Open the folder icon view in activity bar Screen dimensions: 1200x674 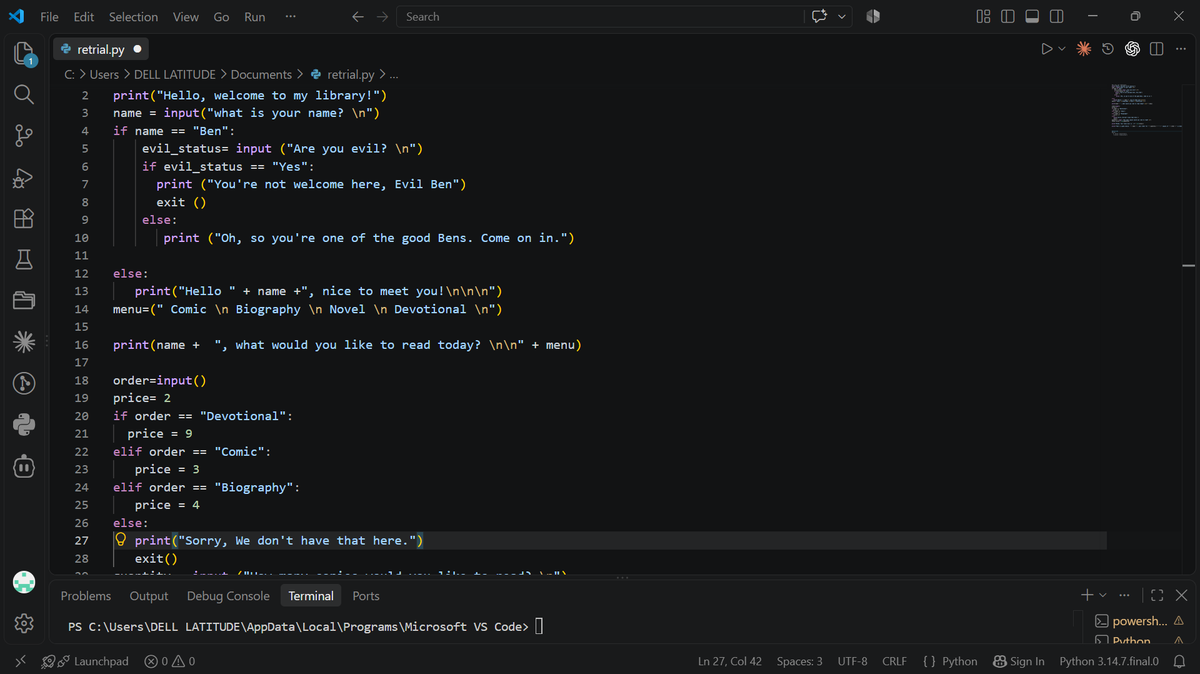(24, 301)
